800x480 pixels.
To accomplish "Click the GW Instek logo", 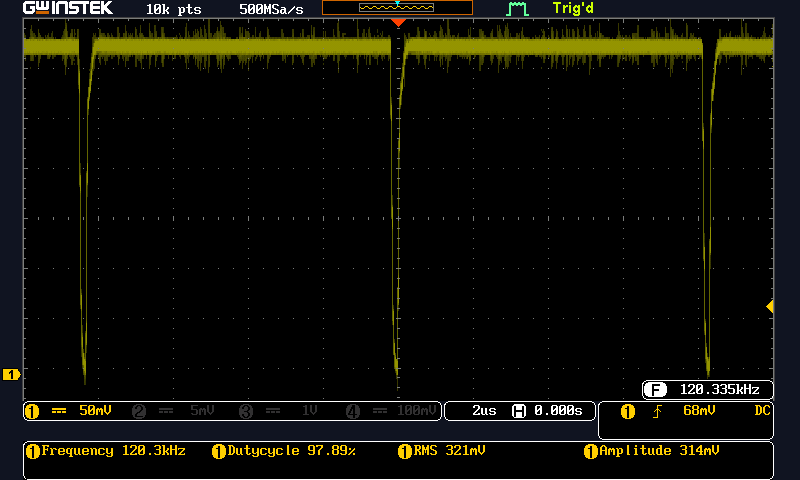I will [68, 8].
